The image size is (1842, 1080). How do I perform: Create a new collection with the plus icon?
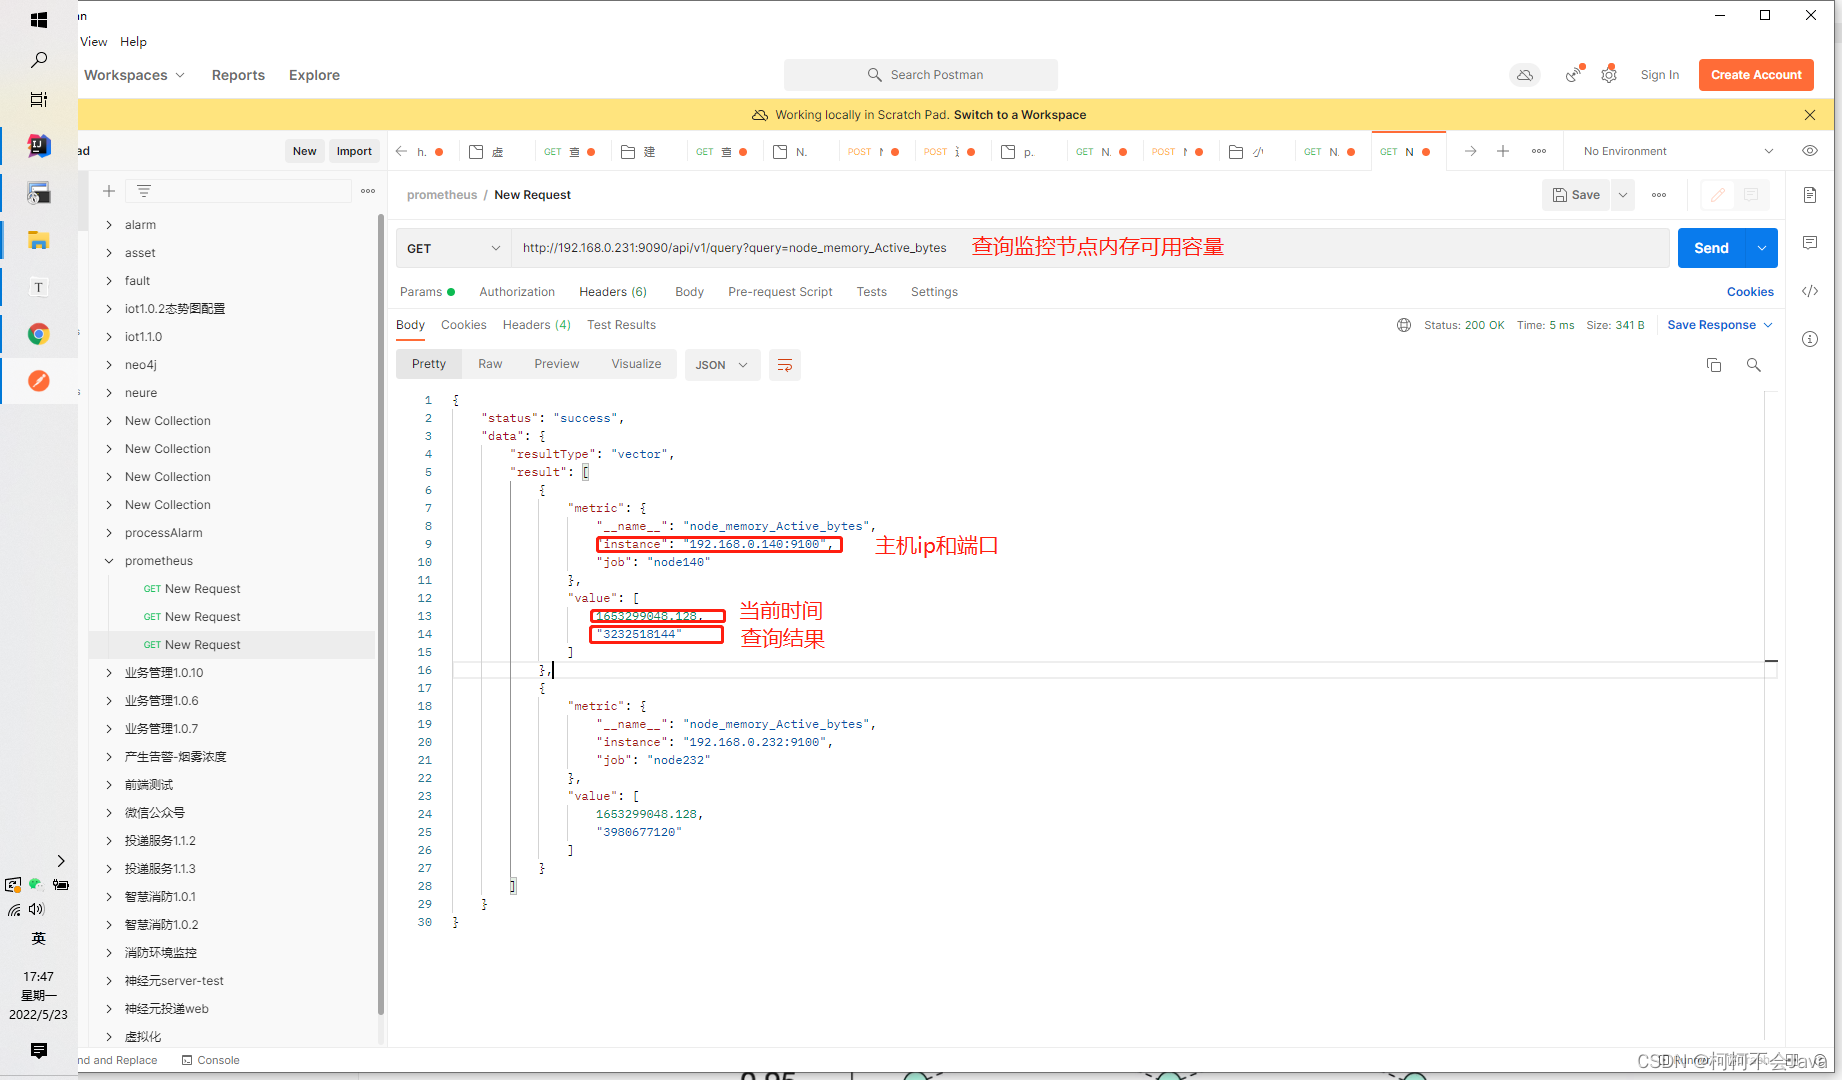pos(109,191)
